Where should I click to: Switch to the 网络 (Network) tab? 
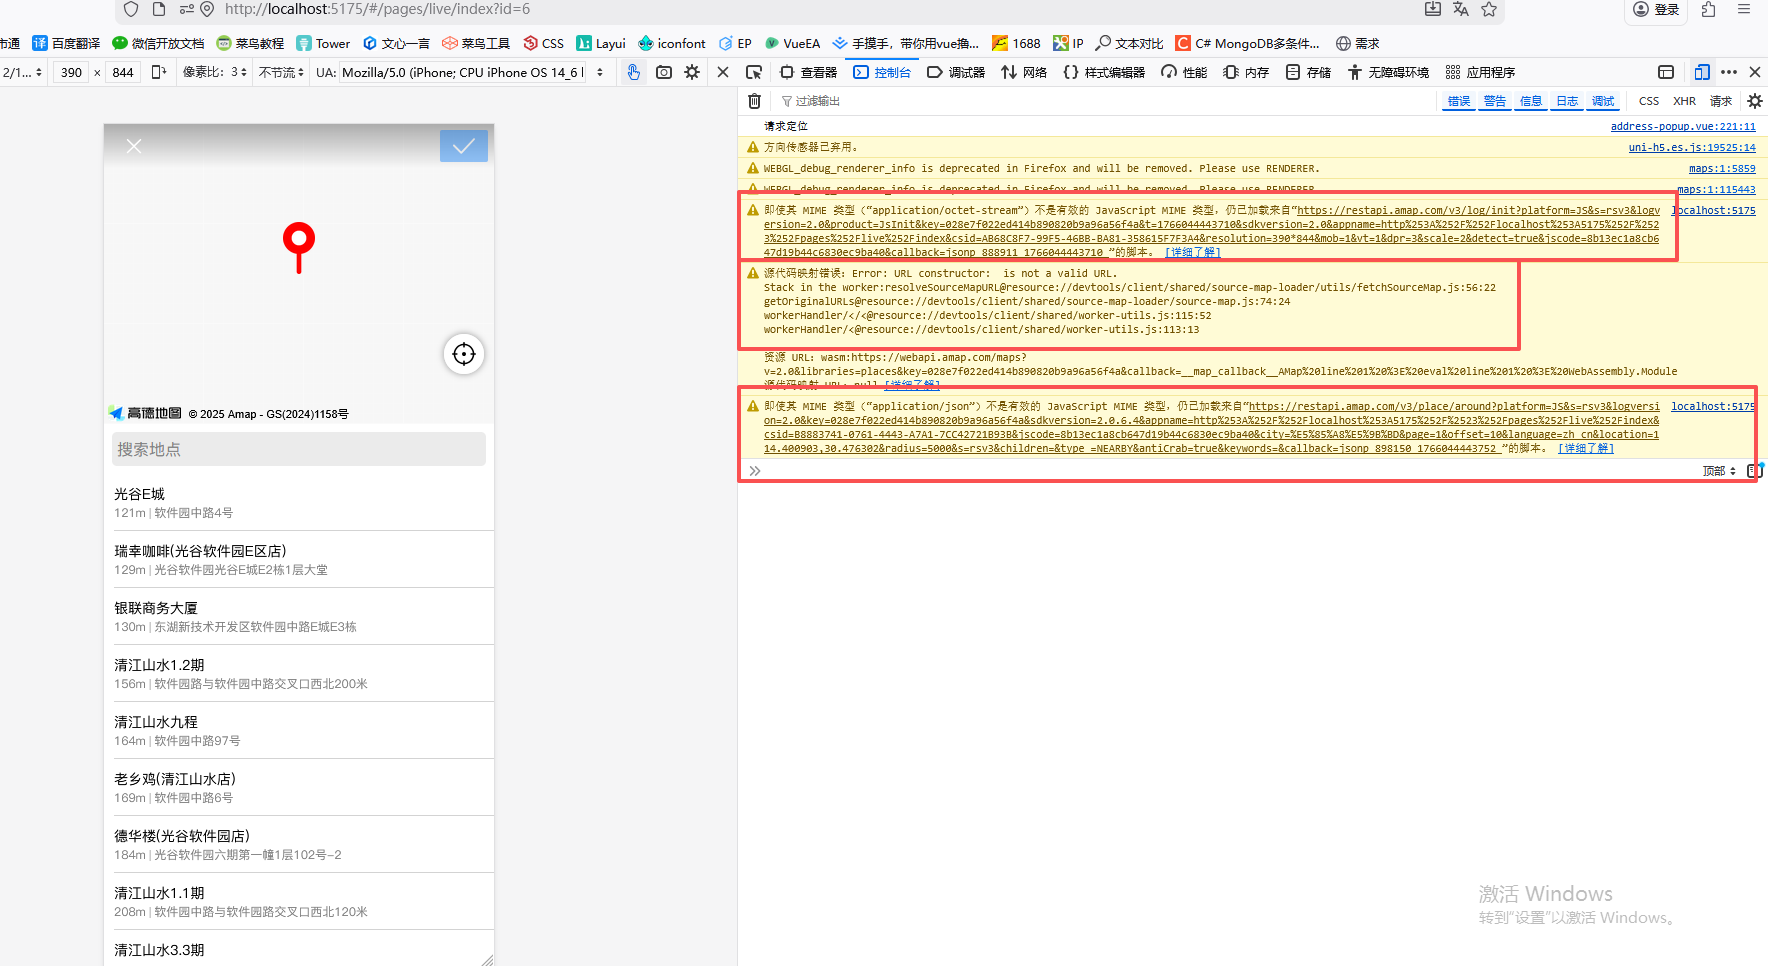coord(1024,72)
